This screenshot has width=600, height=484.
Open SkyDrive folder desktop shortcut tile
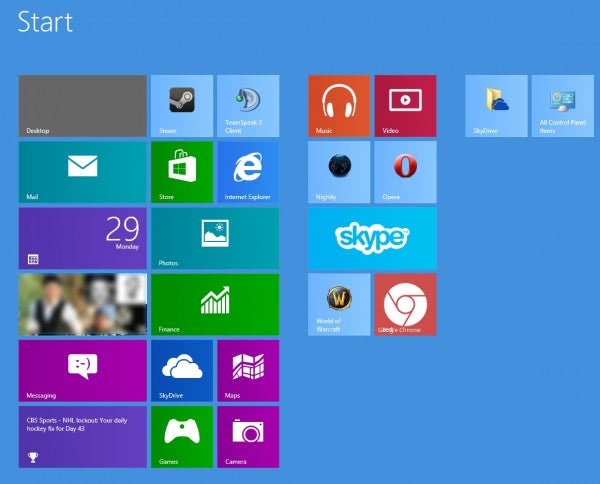tap(496, 106)
